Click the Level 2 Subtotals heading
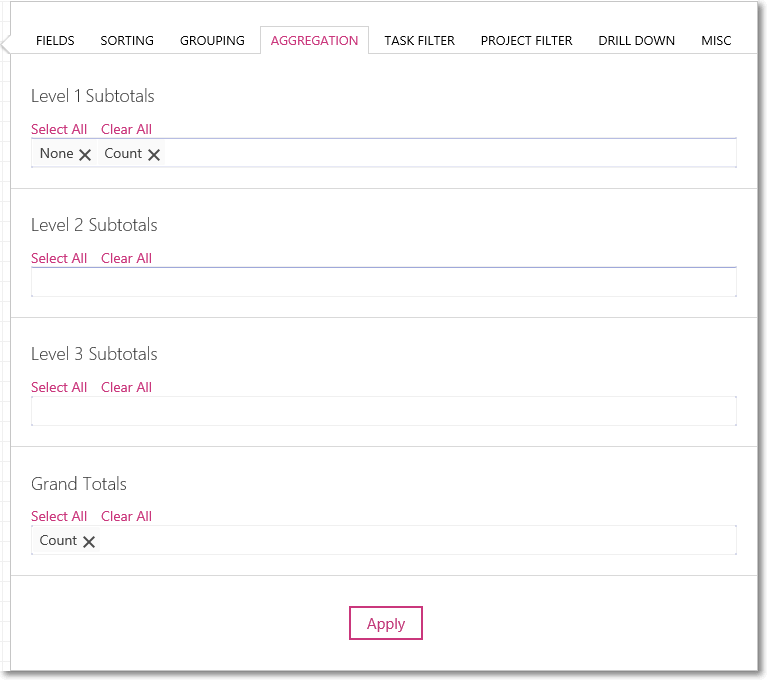767x680 pixels. click(x=94, y=225)
